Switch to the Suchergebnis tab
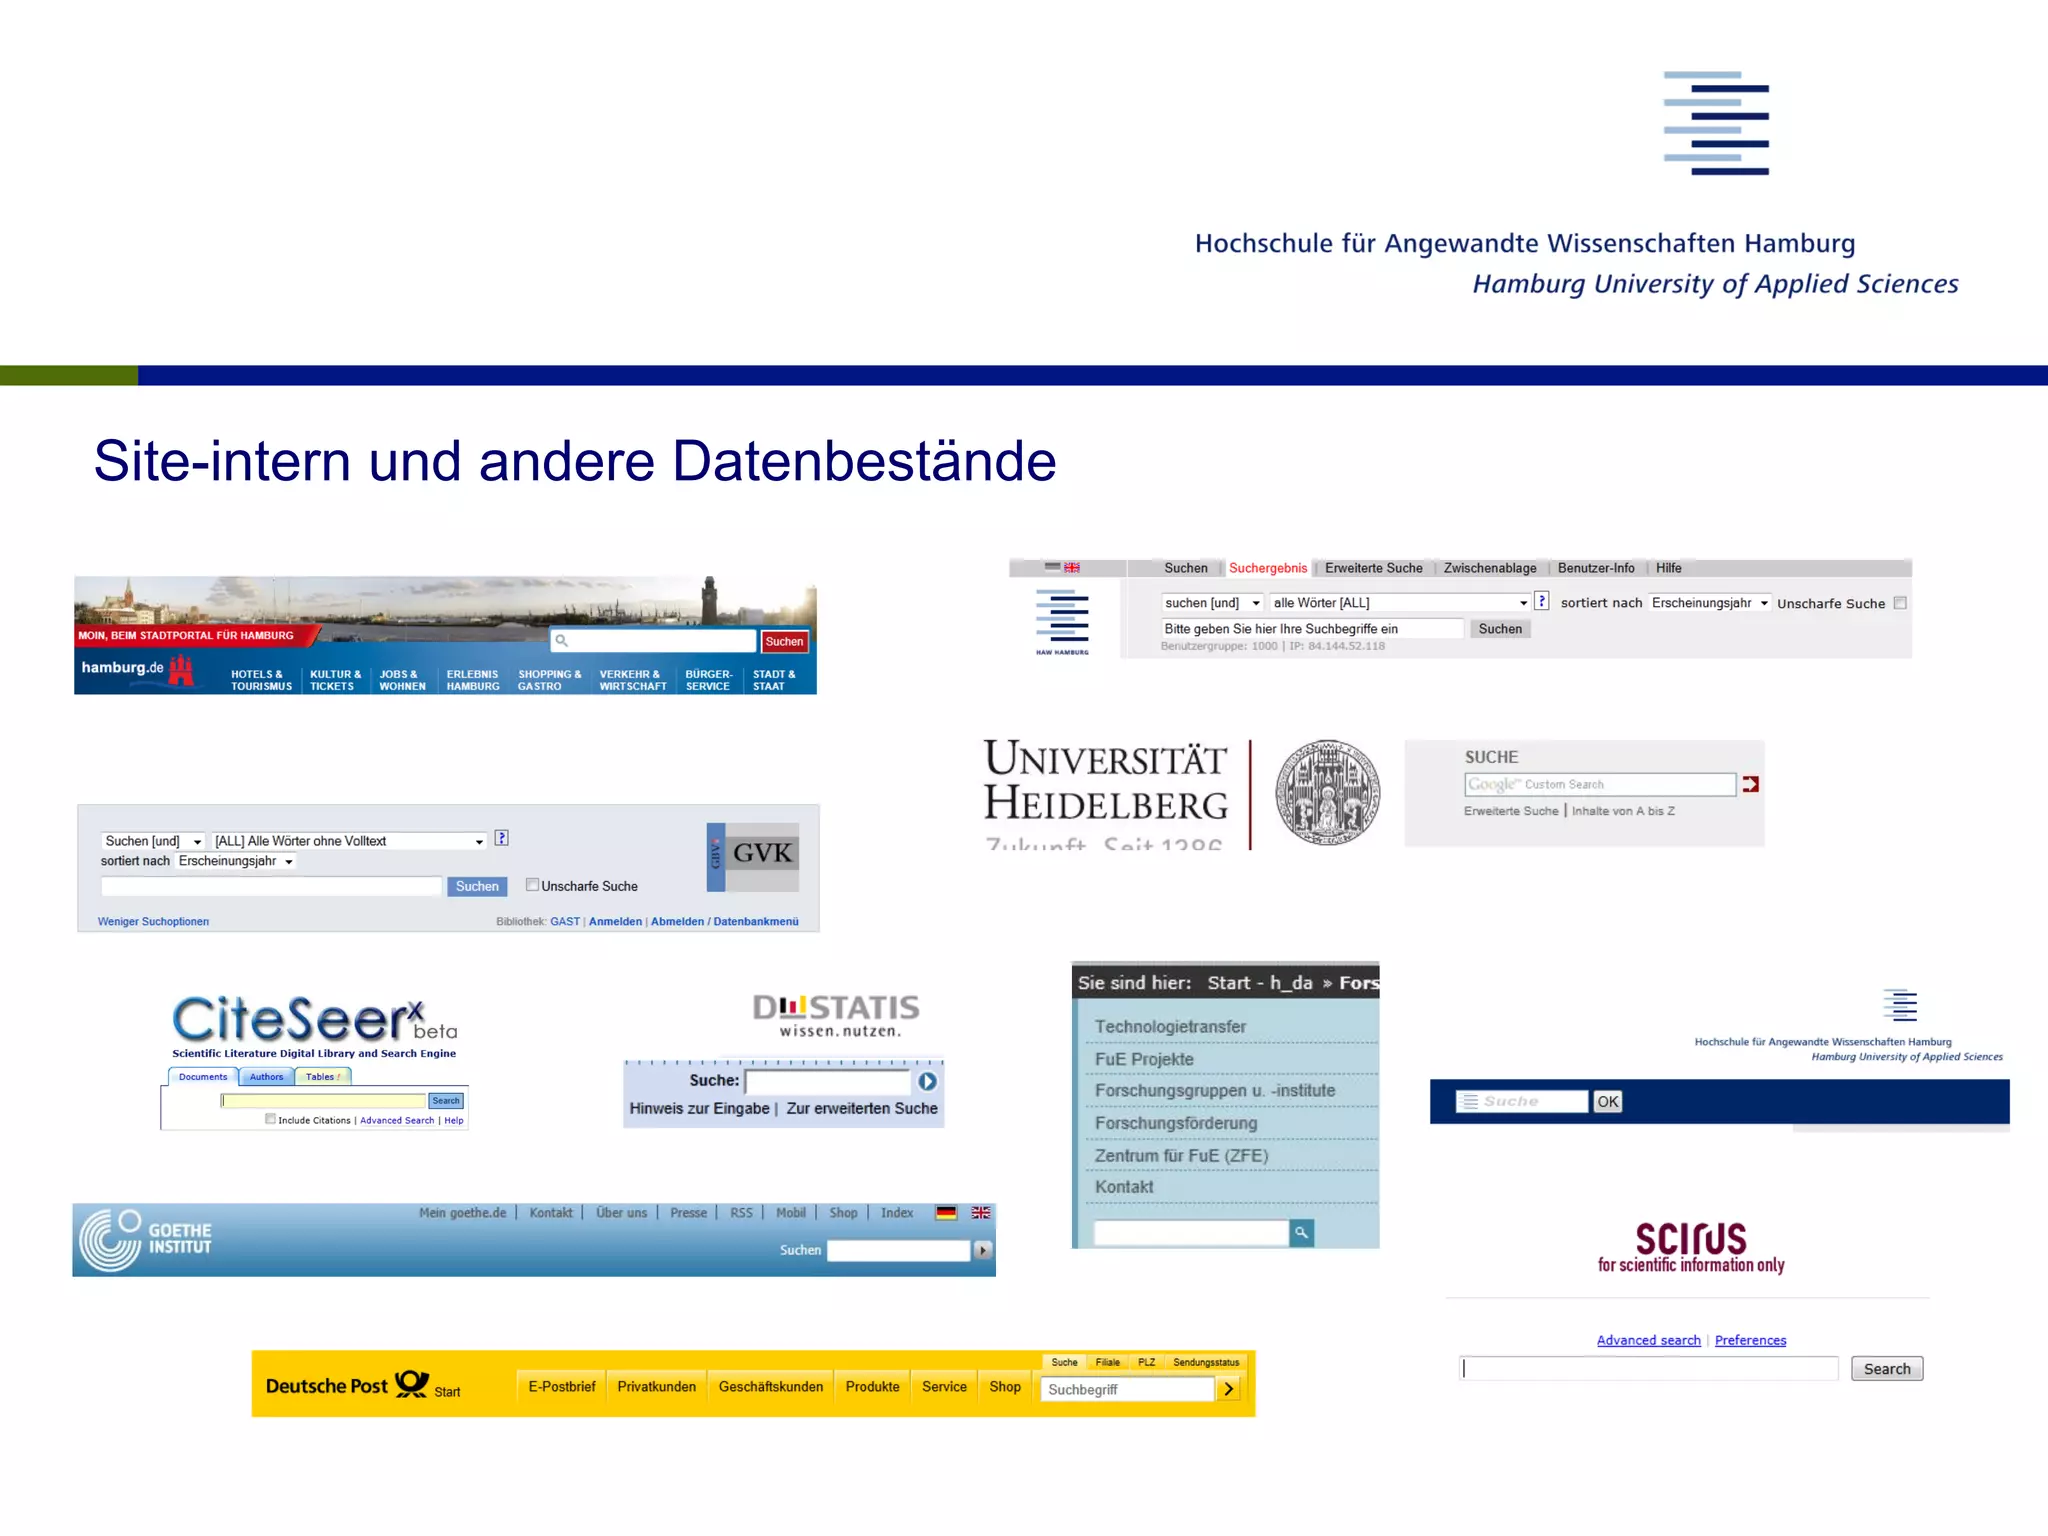Image resolution: width=2048 pixels, height=1536 pixels. 1268,568
